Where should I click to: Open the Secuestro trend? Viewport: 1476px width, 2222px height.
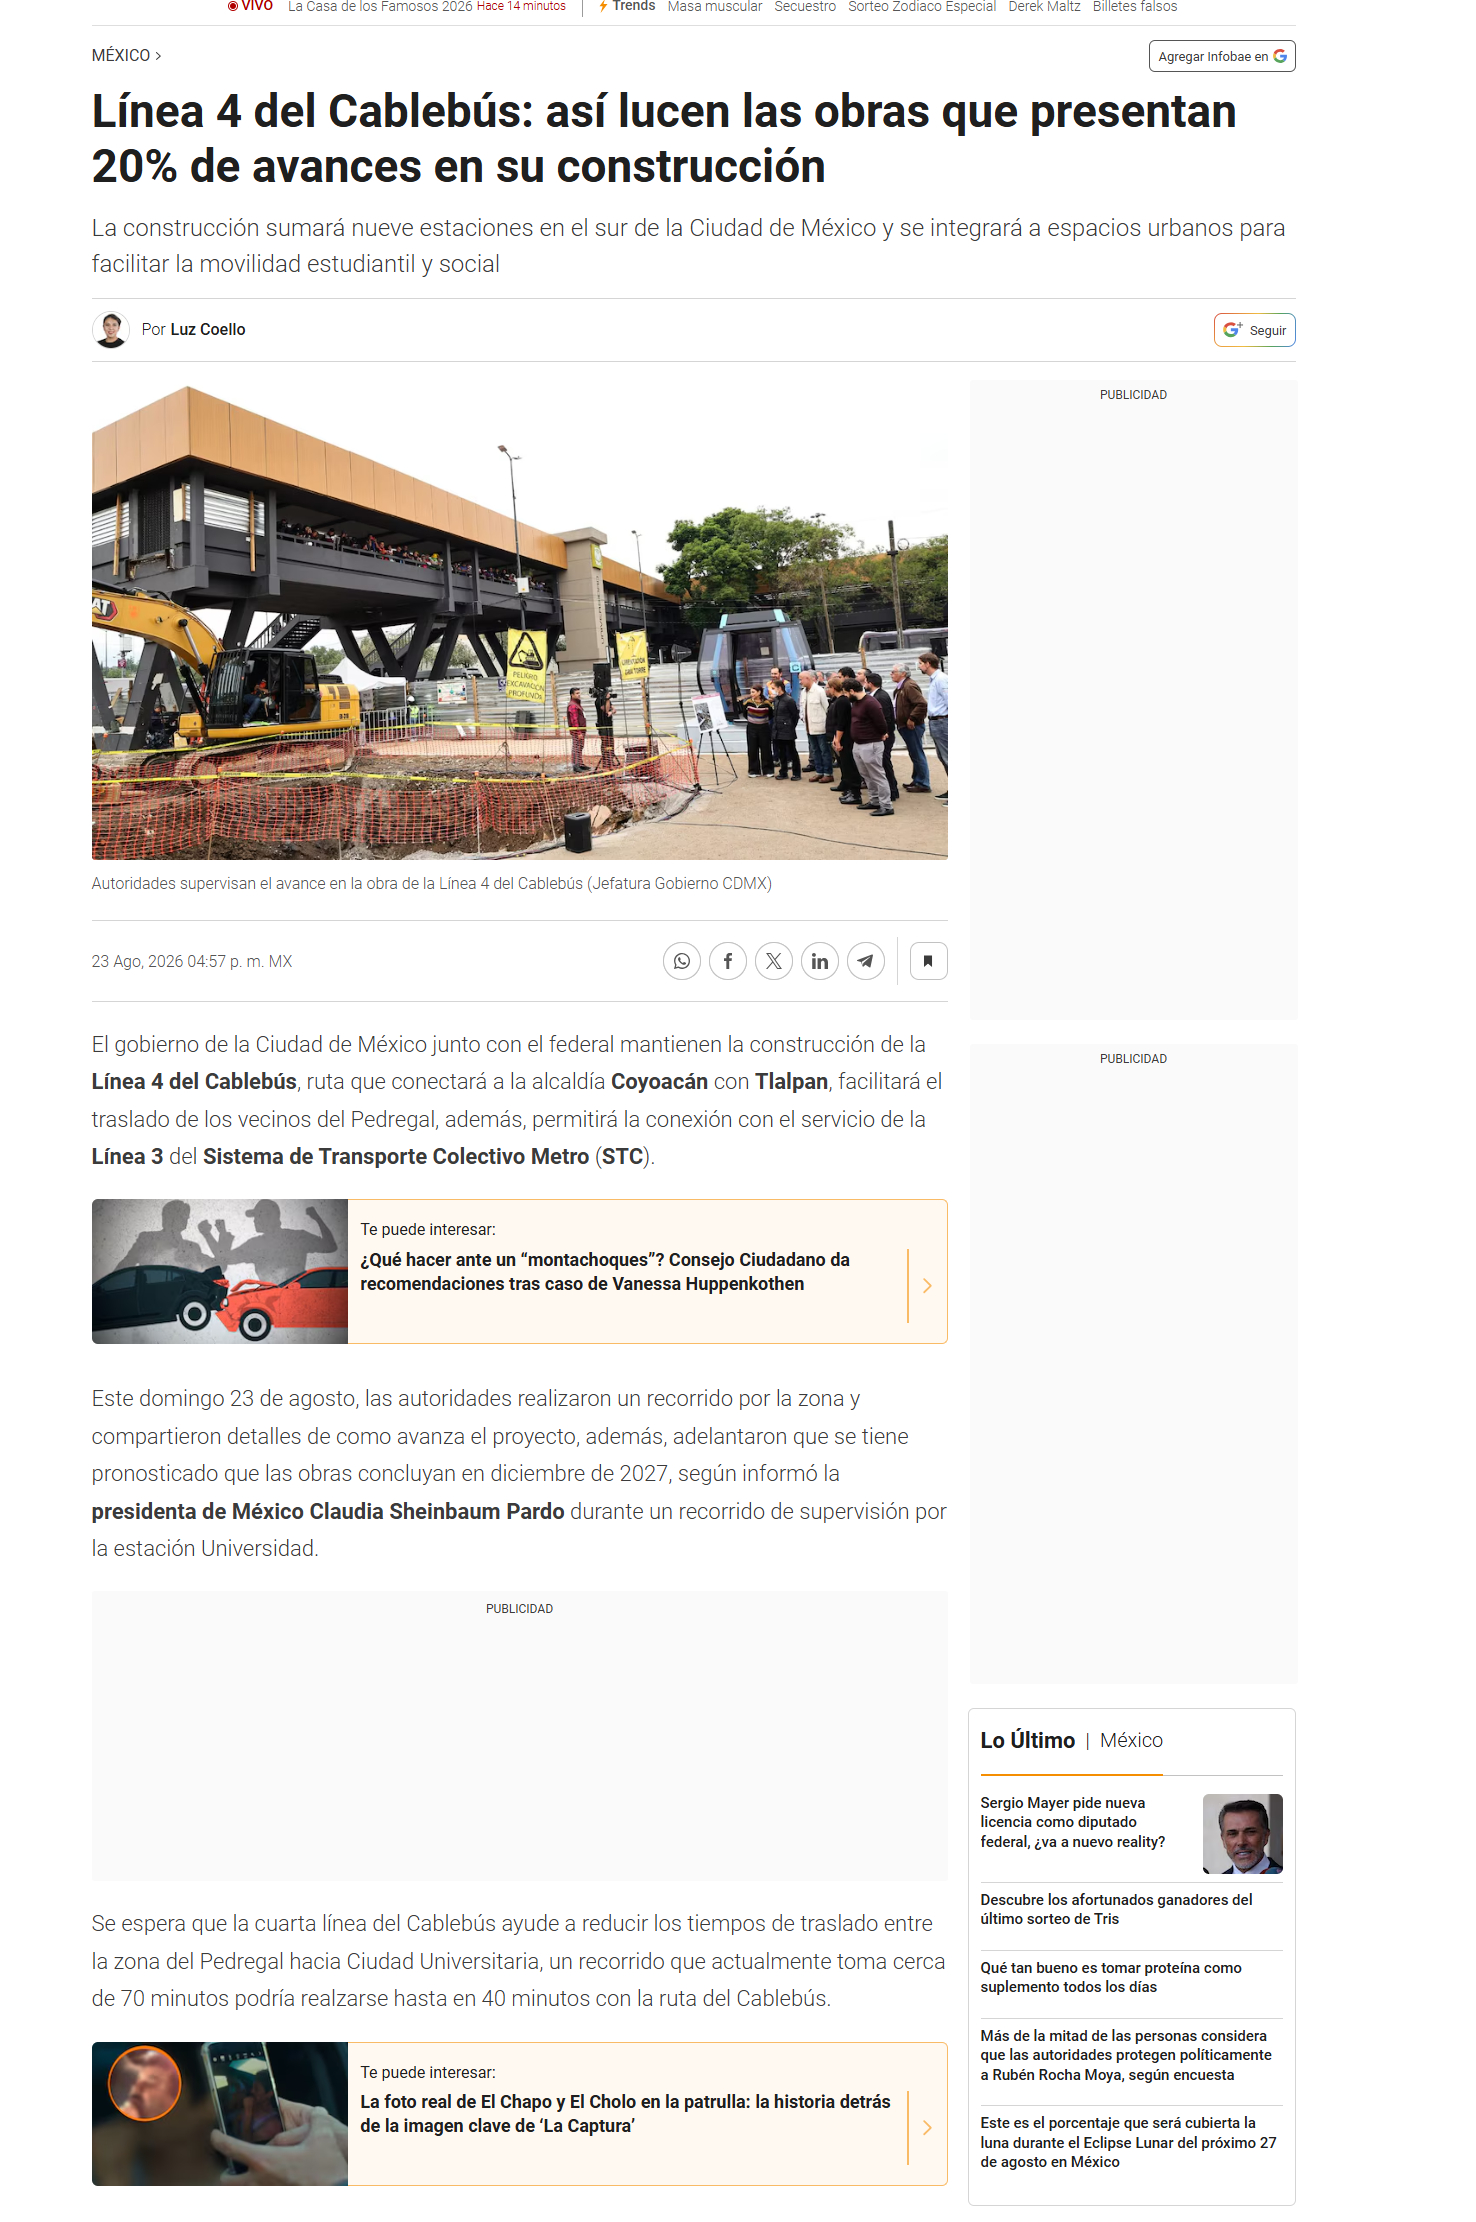805,6
